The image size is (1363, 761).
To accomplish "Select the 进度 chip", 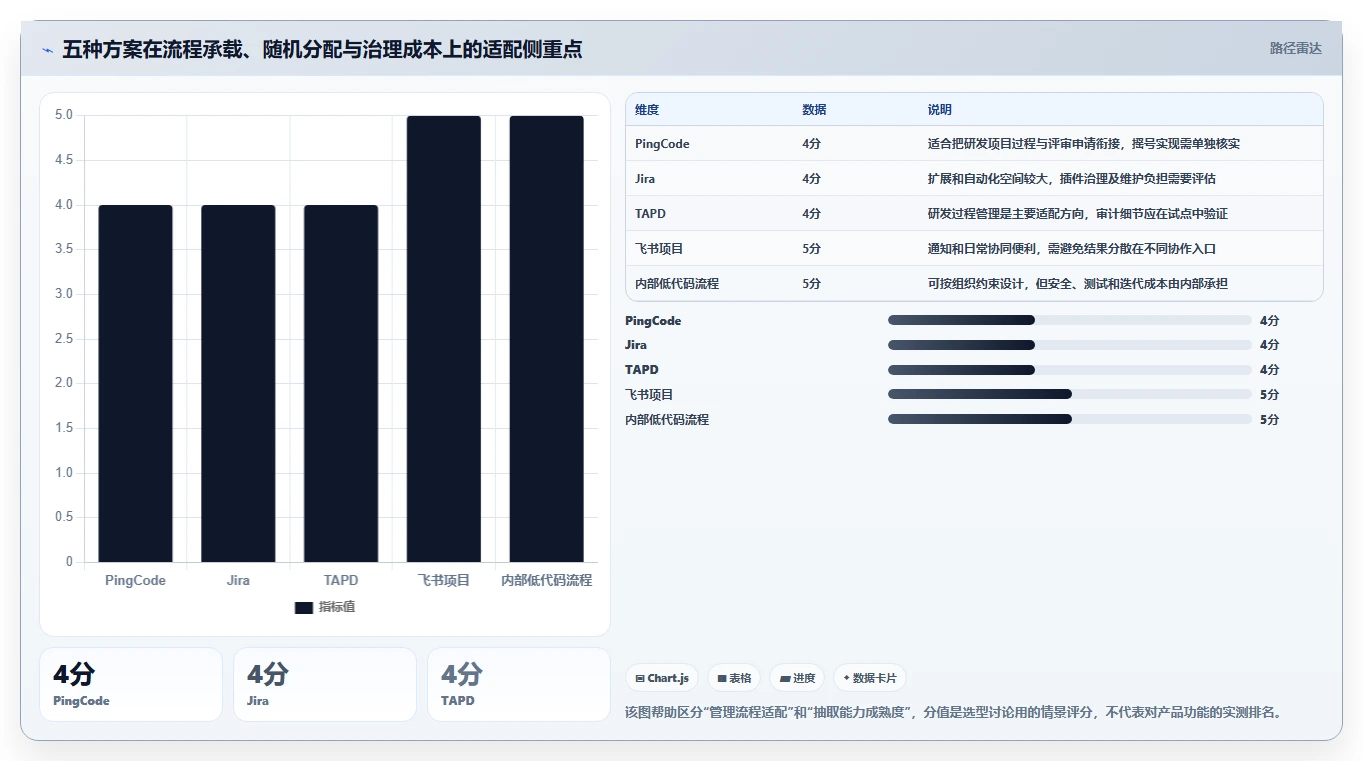I will point(797,678).
